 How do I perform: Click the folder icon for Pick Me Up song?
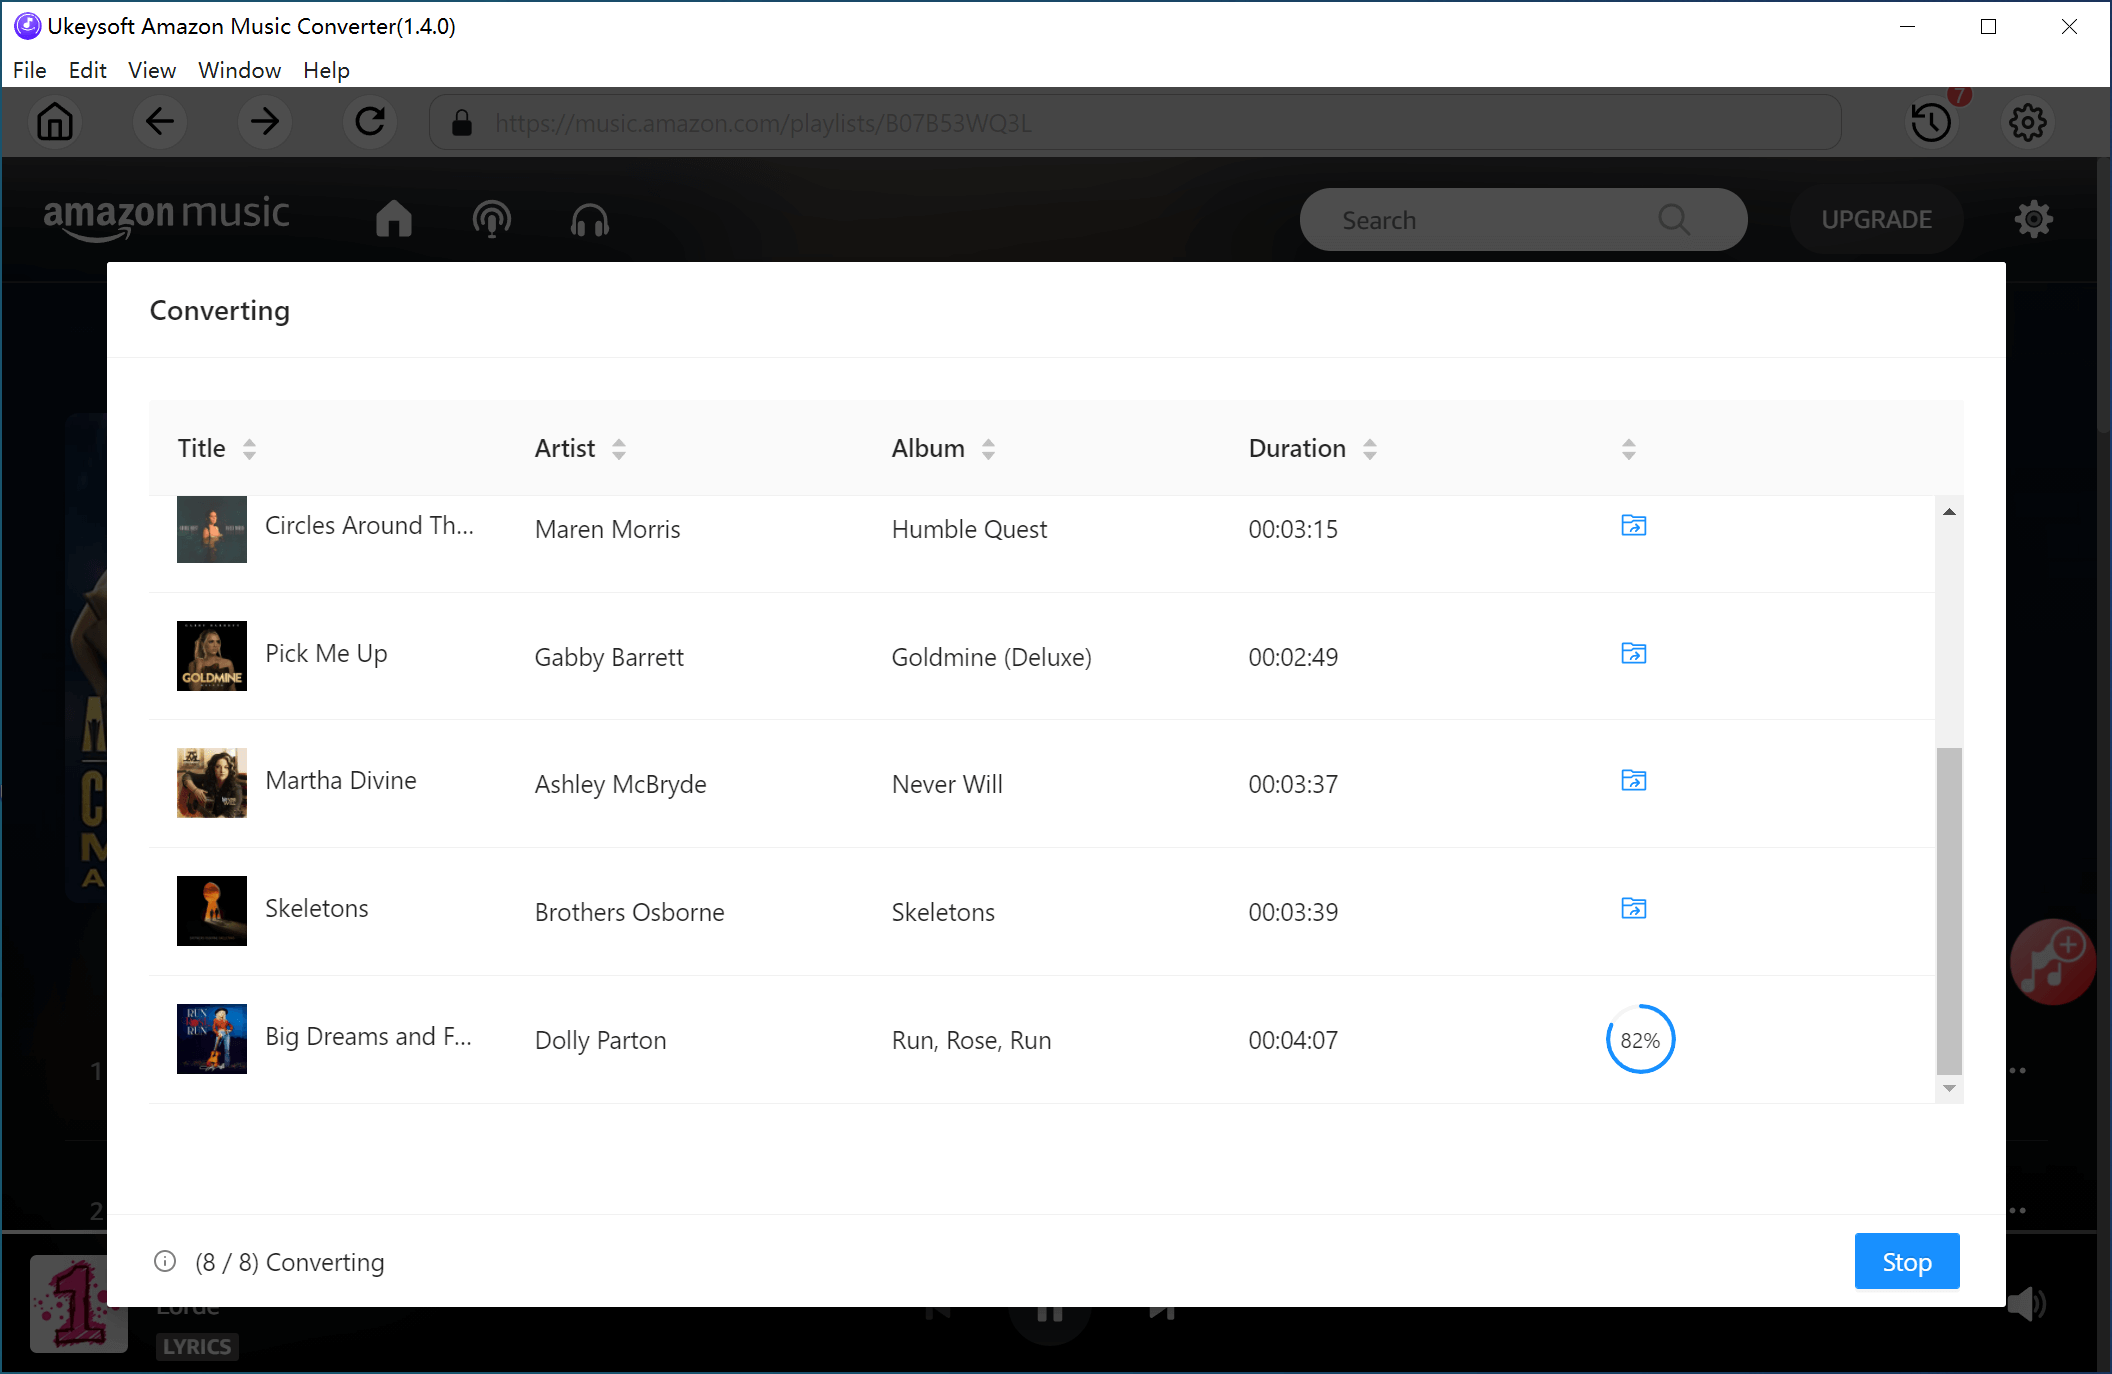[x=1633, y=652]
